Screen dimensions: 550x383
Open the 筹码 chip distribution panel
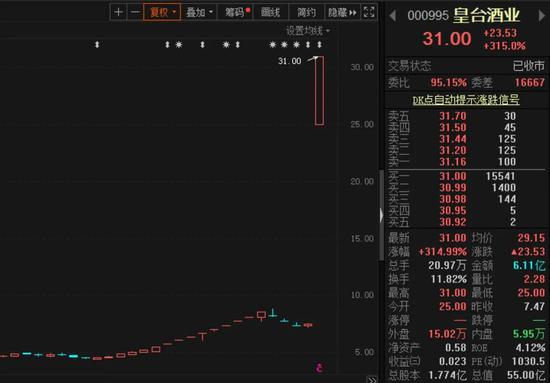235,12
